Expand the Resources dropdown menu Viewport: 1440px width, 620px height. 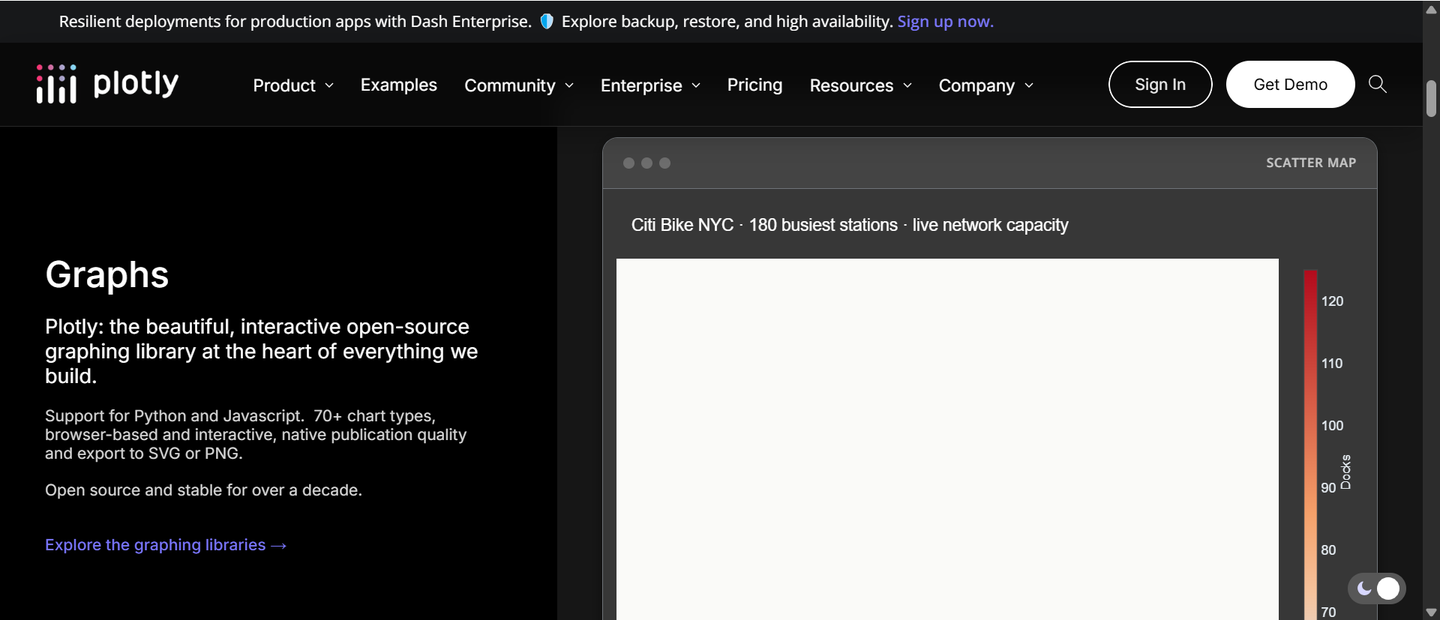[861, 86]
